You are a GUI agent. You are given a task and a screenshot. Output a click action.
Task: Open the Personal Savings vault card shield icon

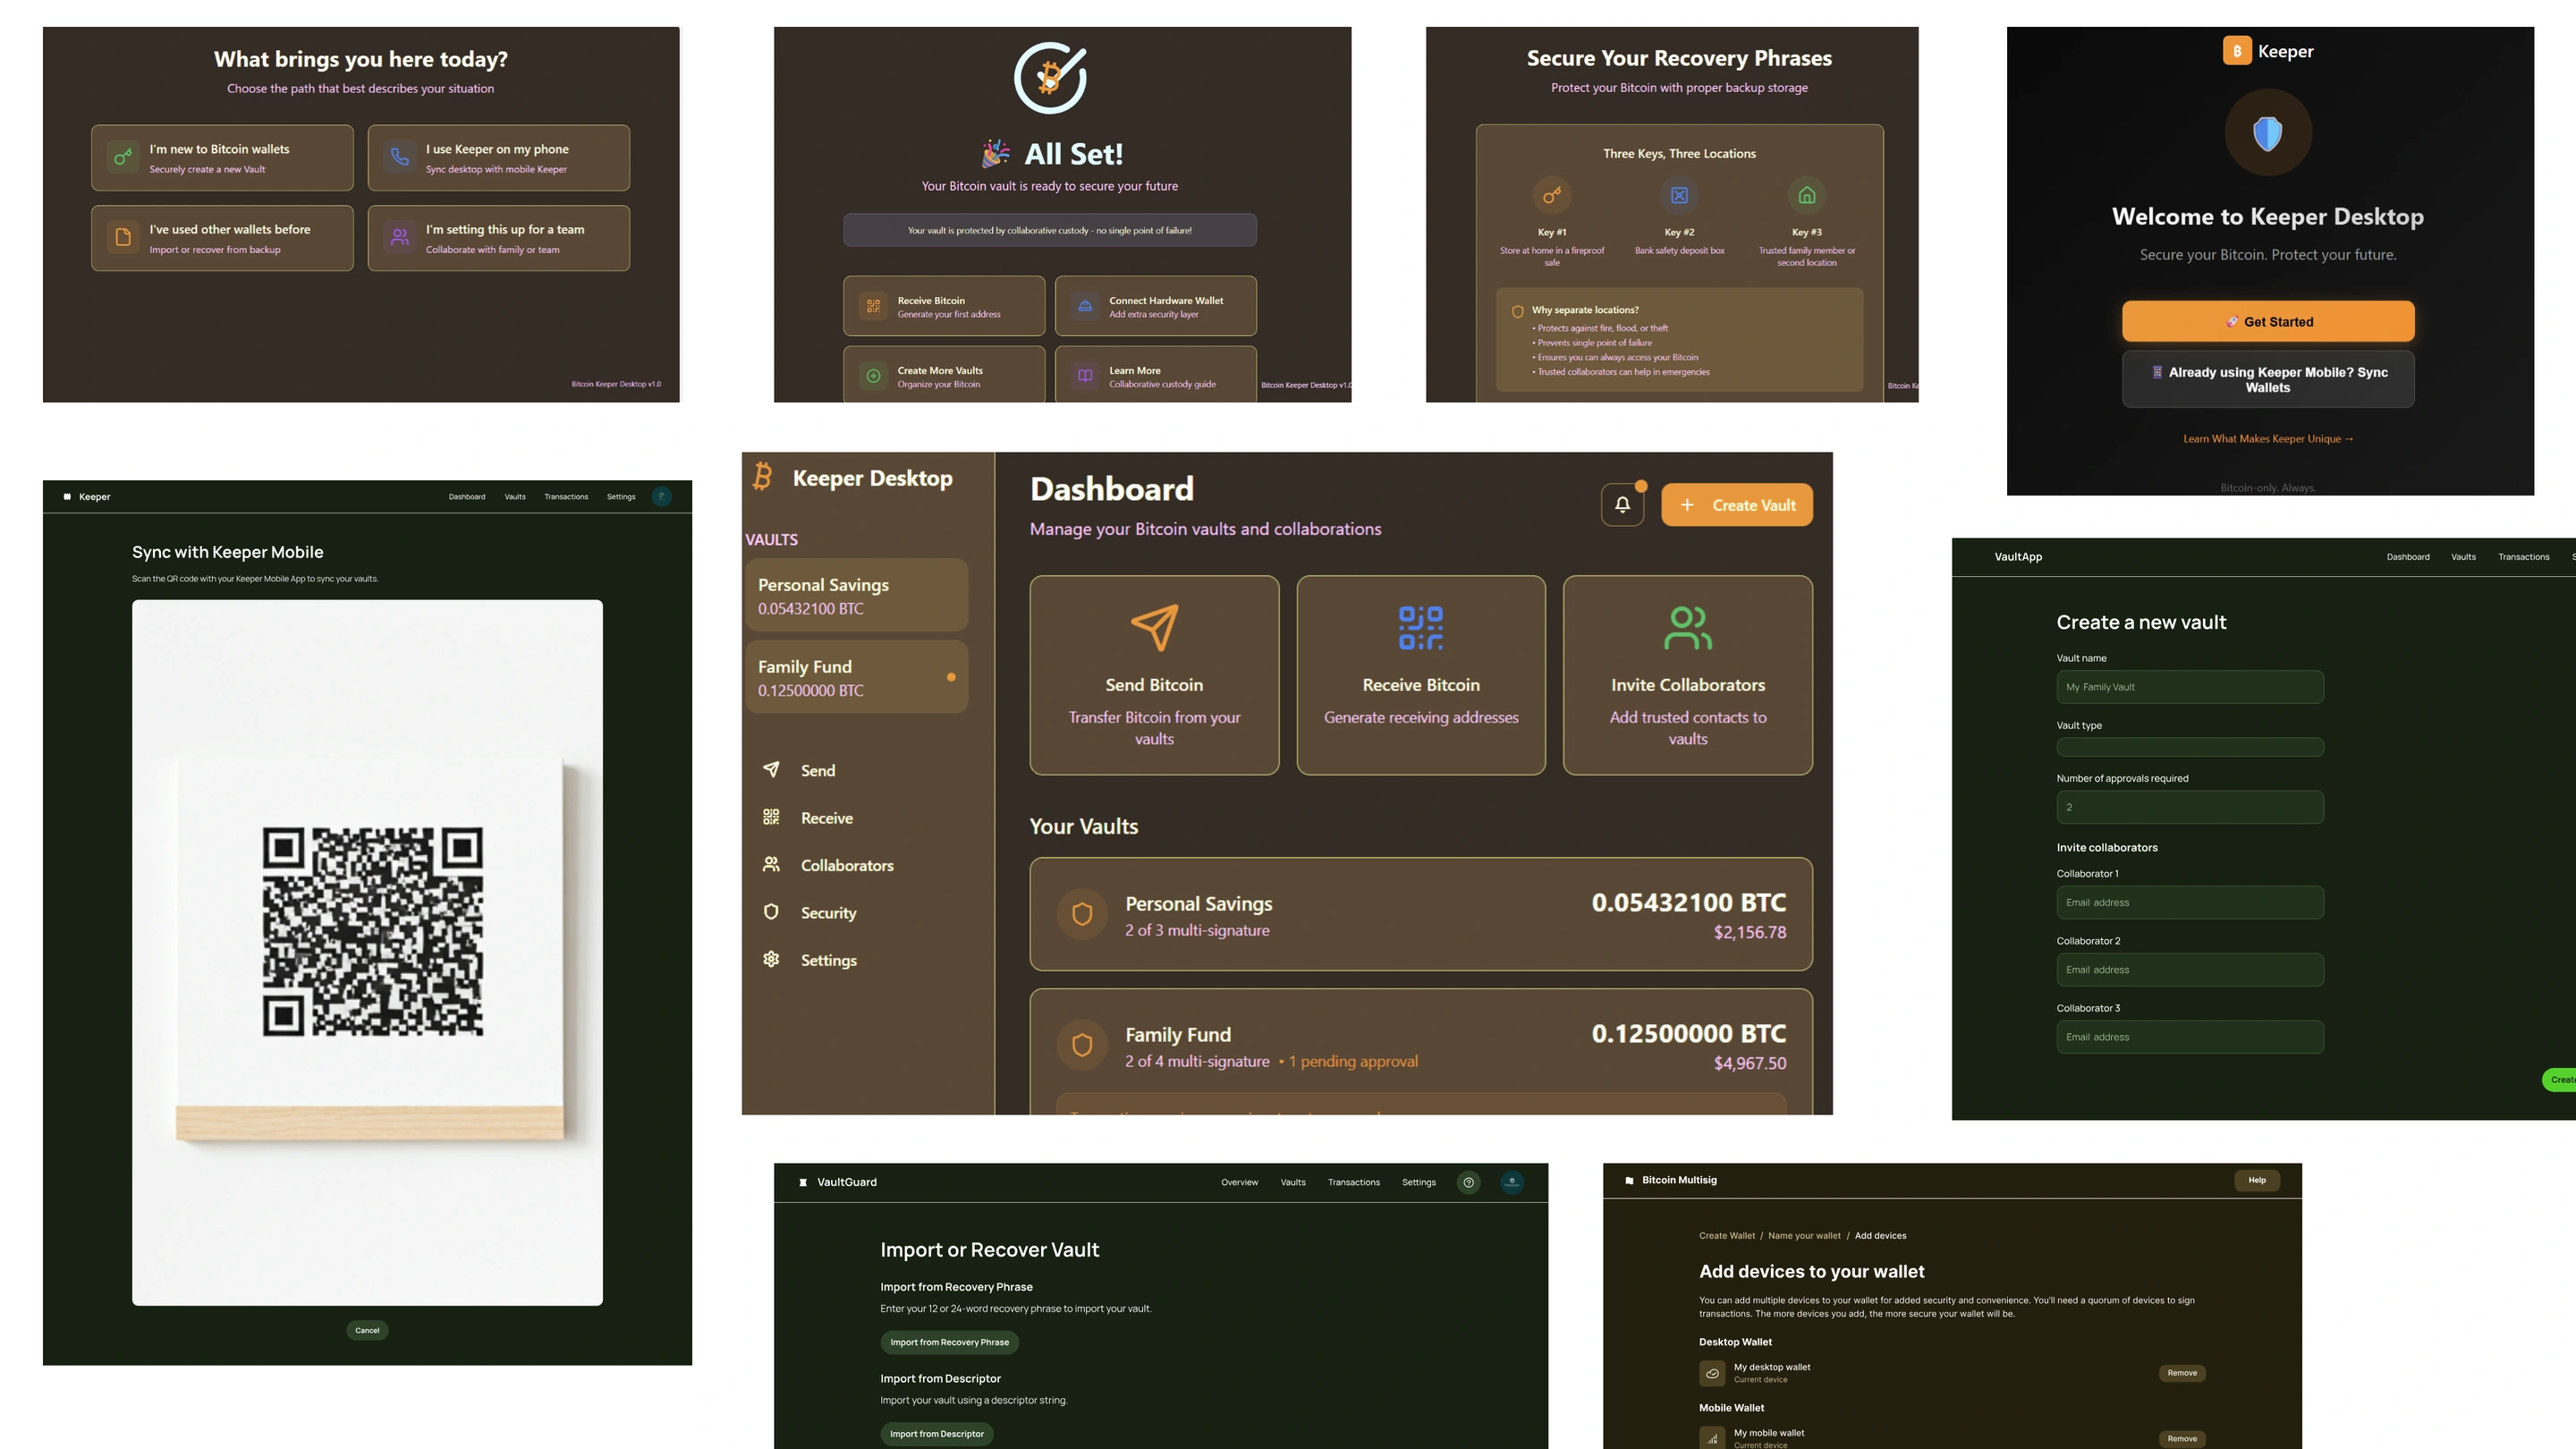pos(1082,914)
